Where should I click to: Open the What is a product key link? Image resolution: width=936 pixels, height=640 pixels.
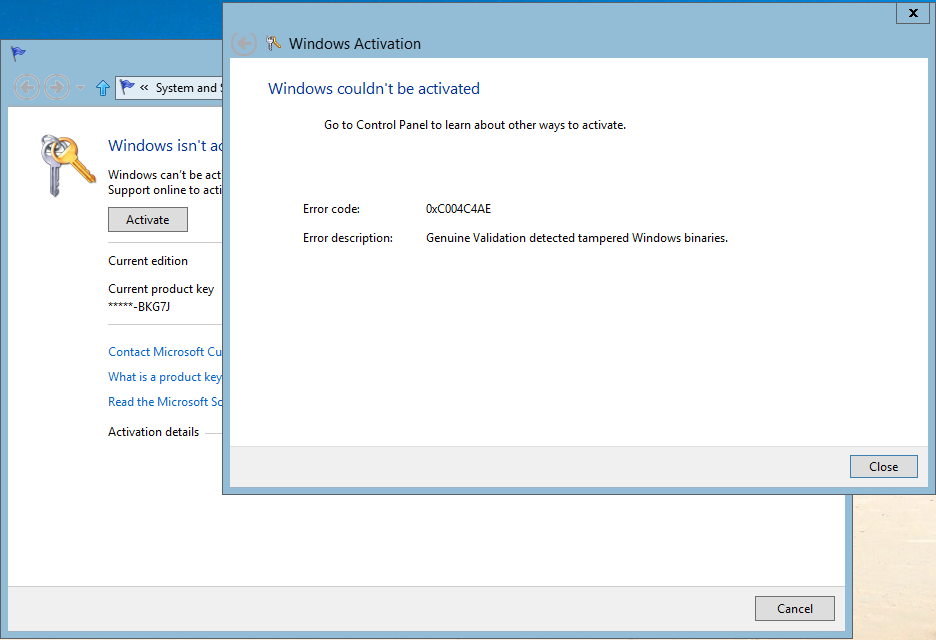coord(165,377)
